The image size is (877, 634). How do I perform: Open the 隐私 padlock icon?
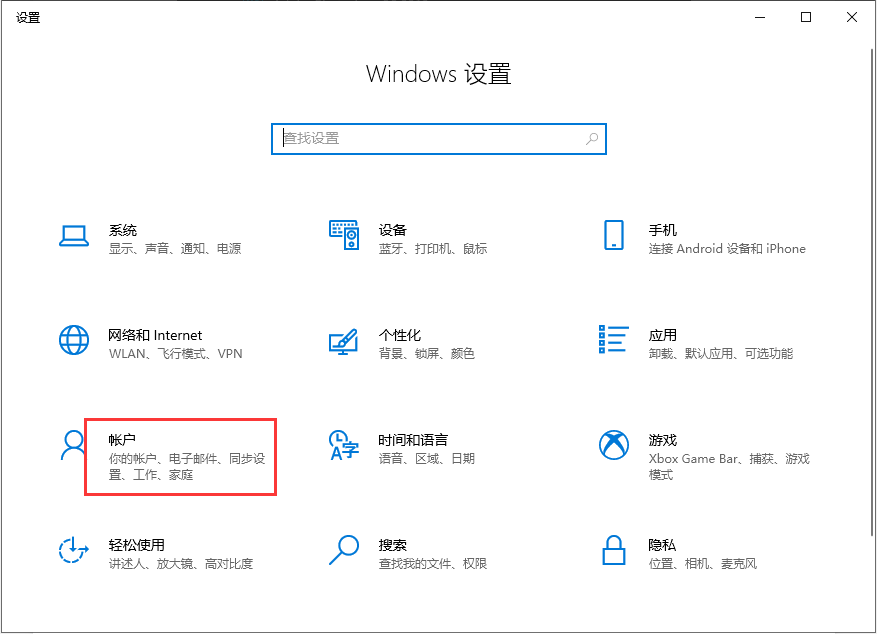click(x=614, y=550)
